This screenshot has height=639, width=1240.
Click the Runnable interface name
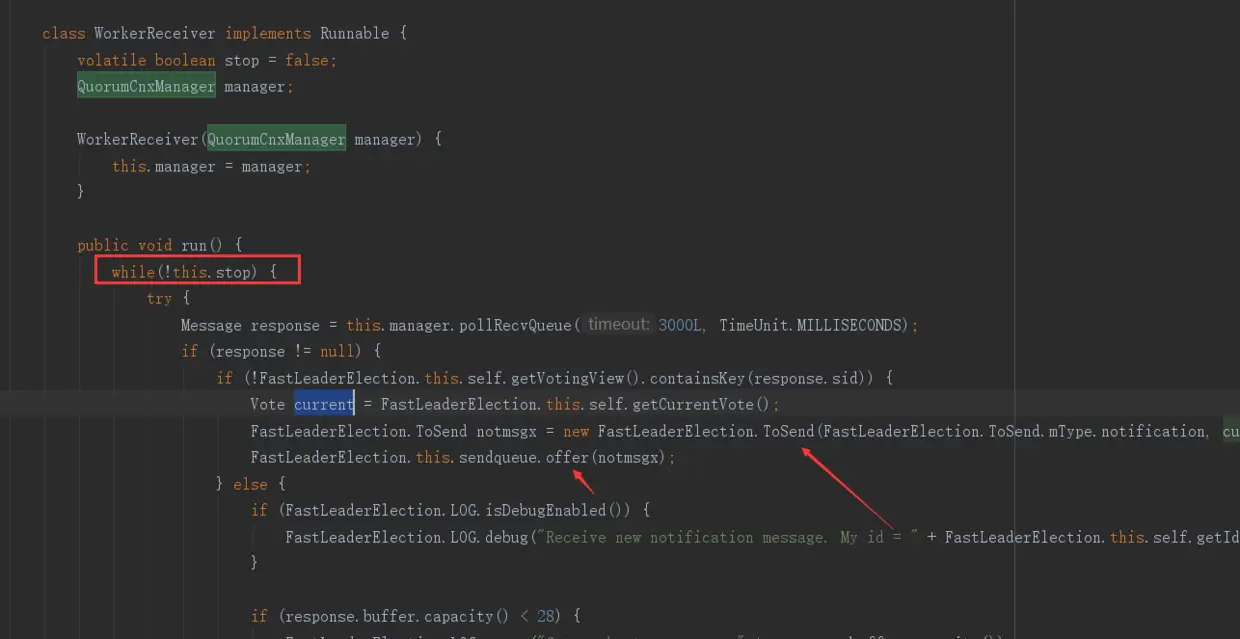pyautogui.click(x=354, y=33)
